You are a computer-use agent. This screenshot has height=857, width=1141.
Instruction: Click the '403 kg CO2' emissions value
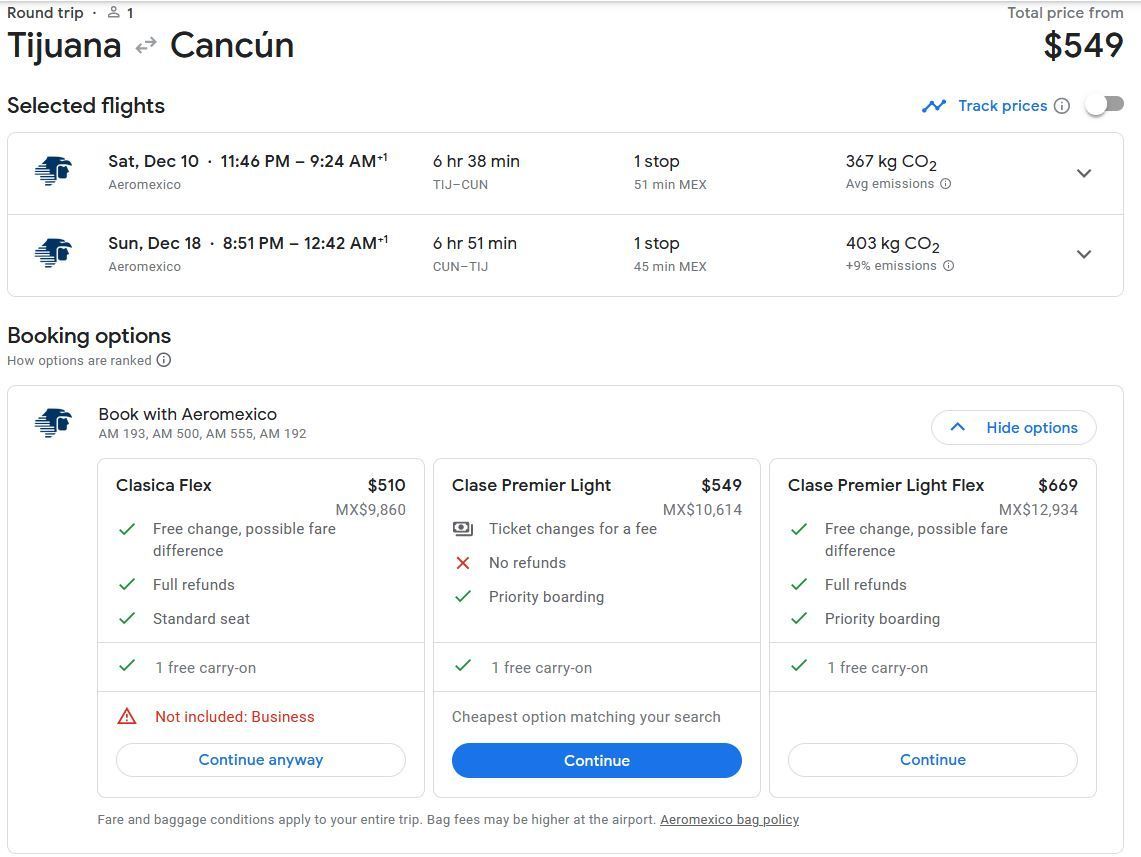pyautogui.click(x=892, y=244)
